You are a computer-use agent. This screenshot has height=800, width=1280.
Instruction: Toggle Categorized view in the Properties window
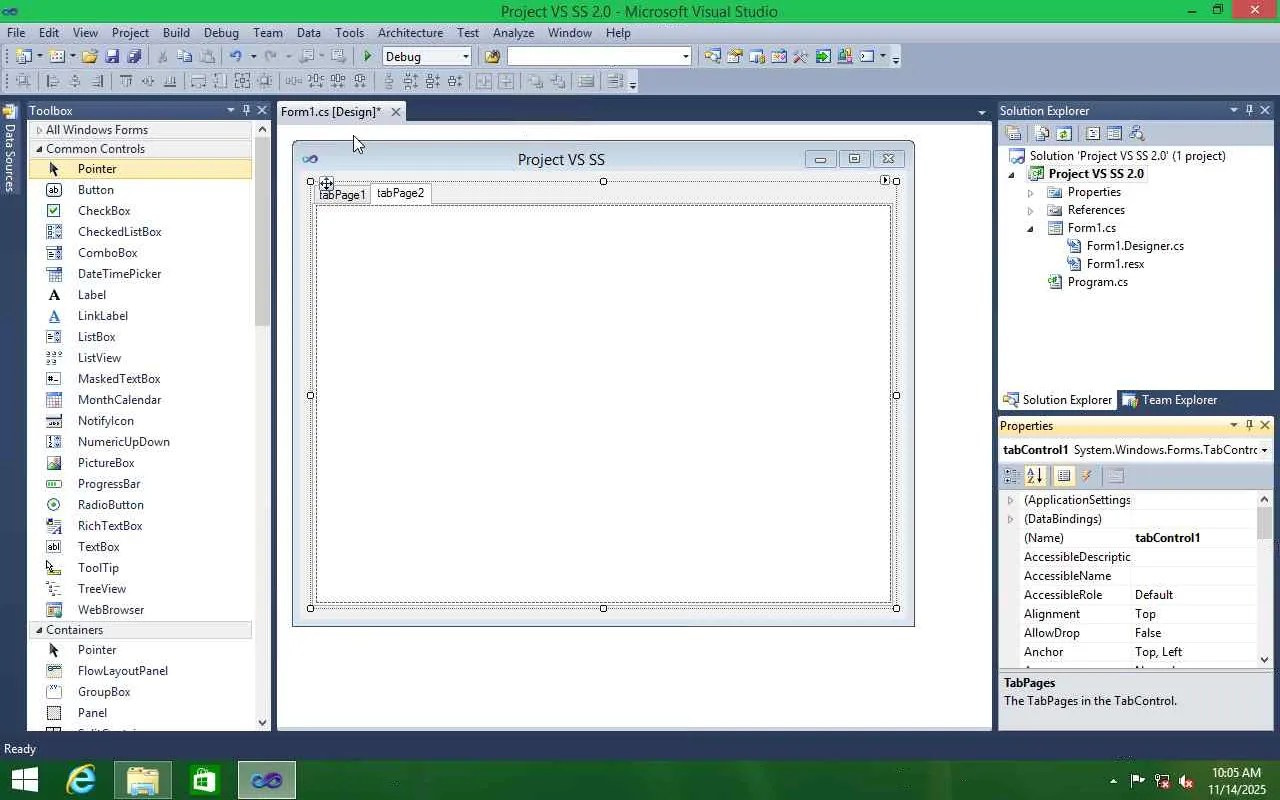tap(1012, 476)
